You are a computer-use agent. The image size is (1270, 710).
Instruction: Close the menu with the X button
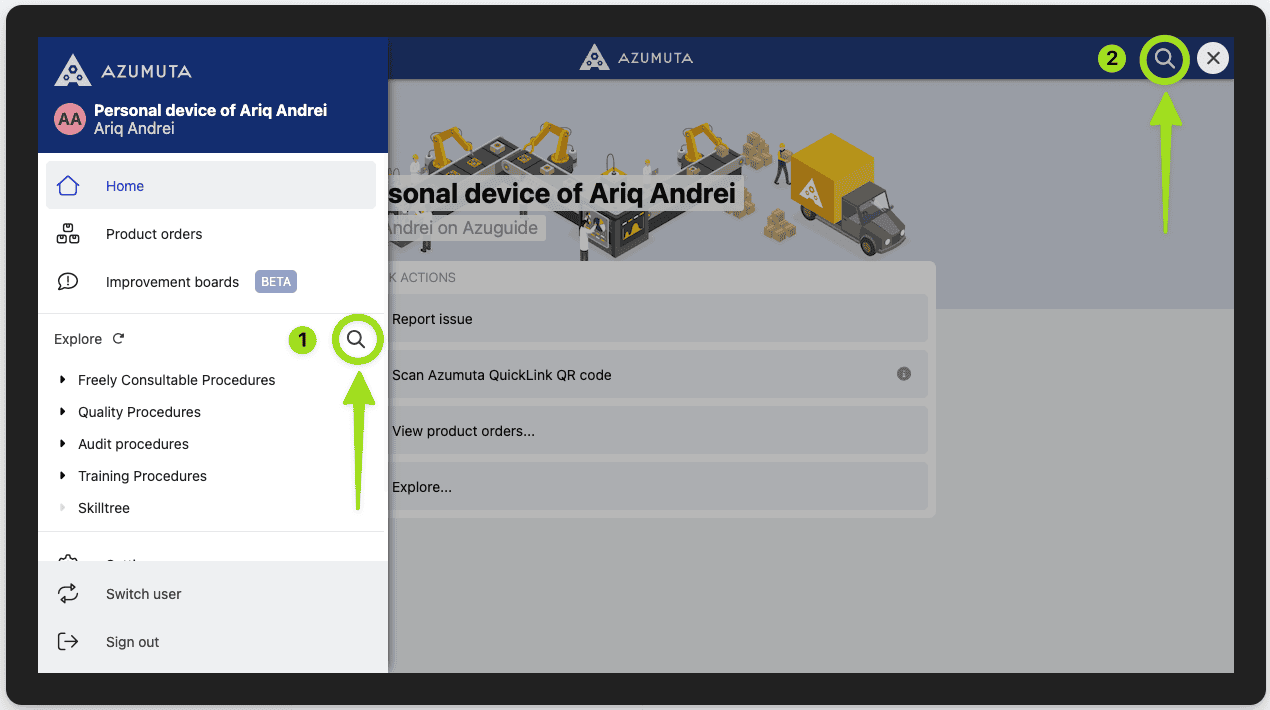point(1213,58)
